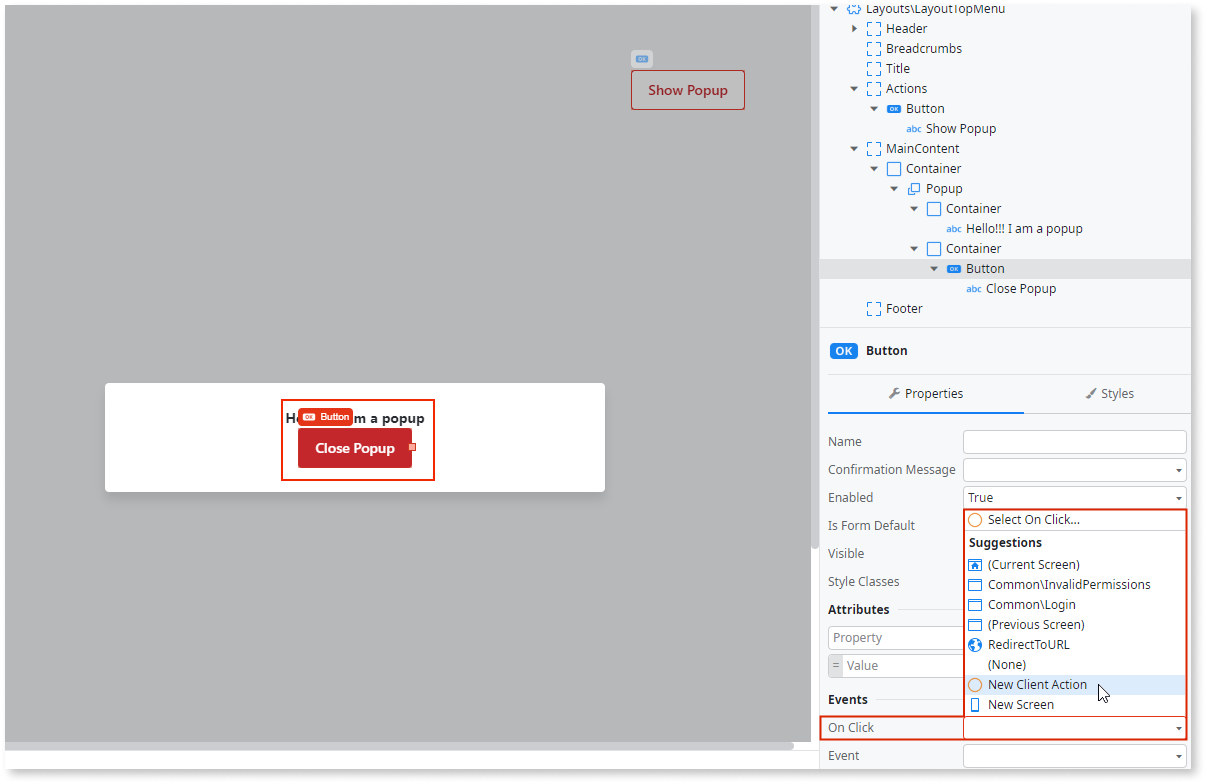
Task: Click the screen icon next to New Screen
Action: pyautogui.click(x=974, y=704)
